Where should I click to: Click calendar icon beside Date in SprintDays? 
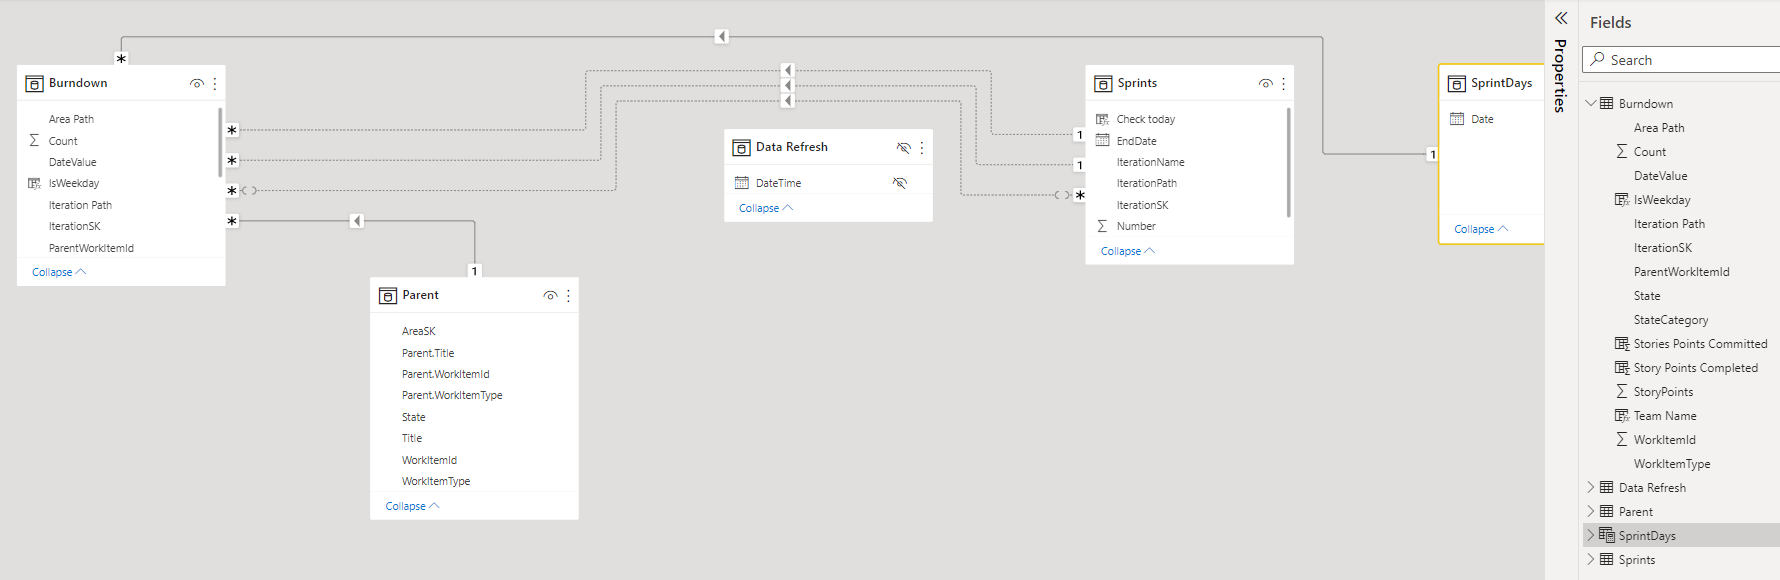click(x=1457, y=119)
